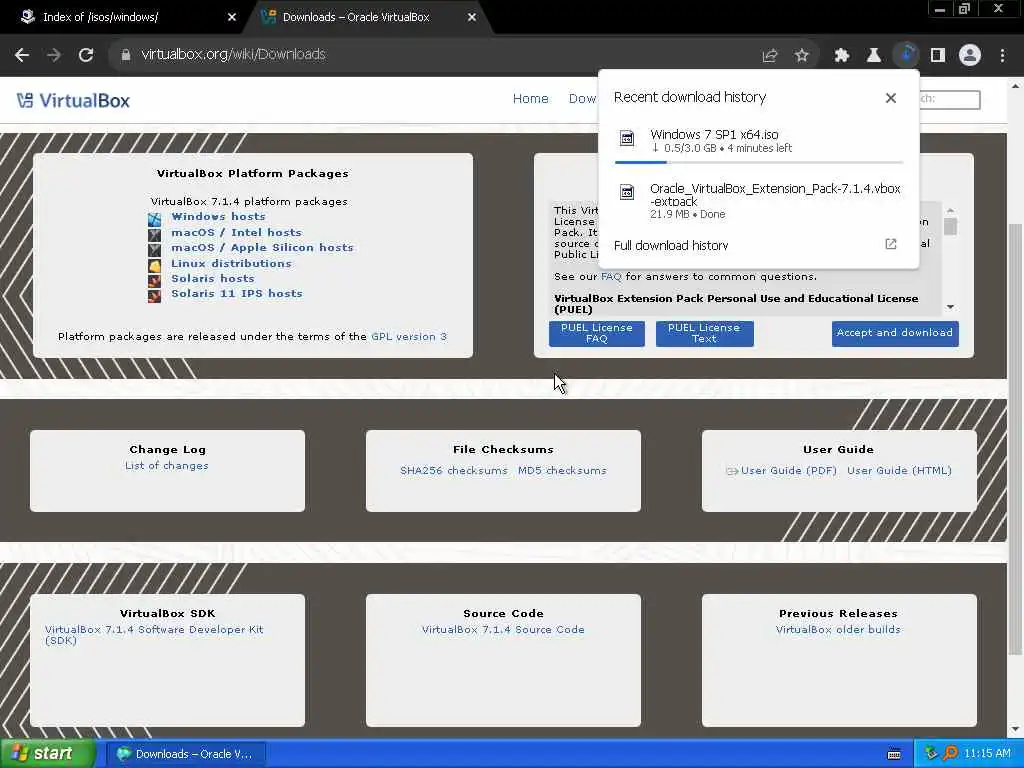
Task: Click the Windows hosts icon
Action: pyautogui.click(x=154, y=219)
